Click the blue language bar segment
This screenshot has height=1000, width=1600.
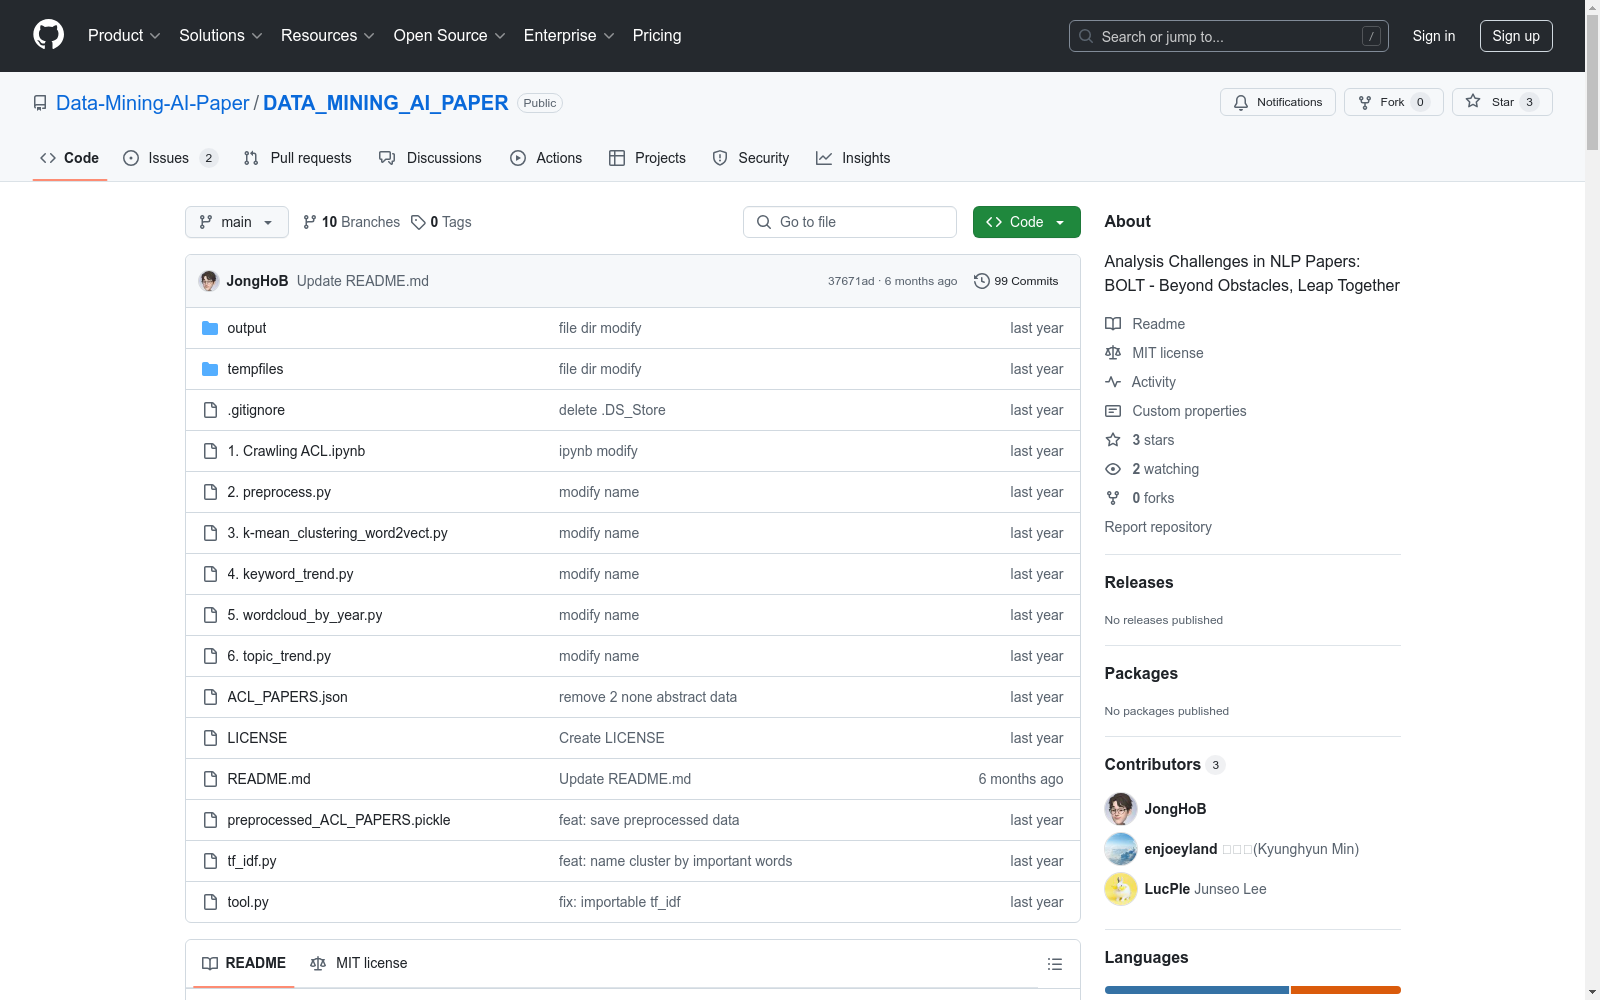1197,990
